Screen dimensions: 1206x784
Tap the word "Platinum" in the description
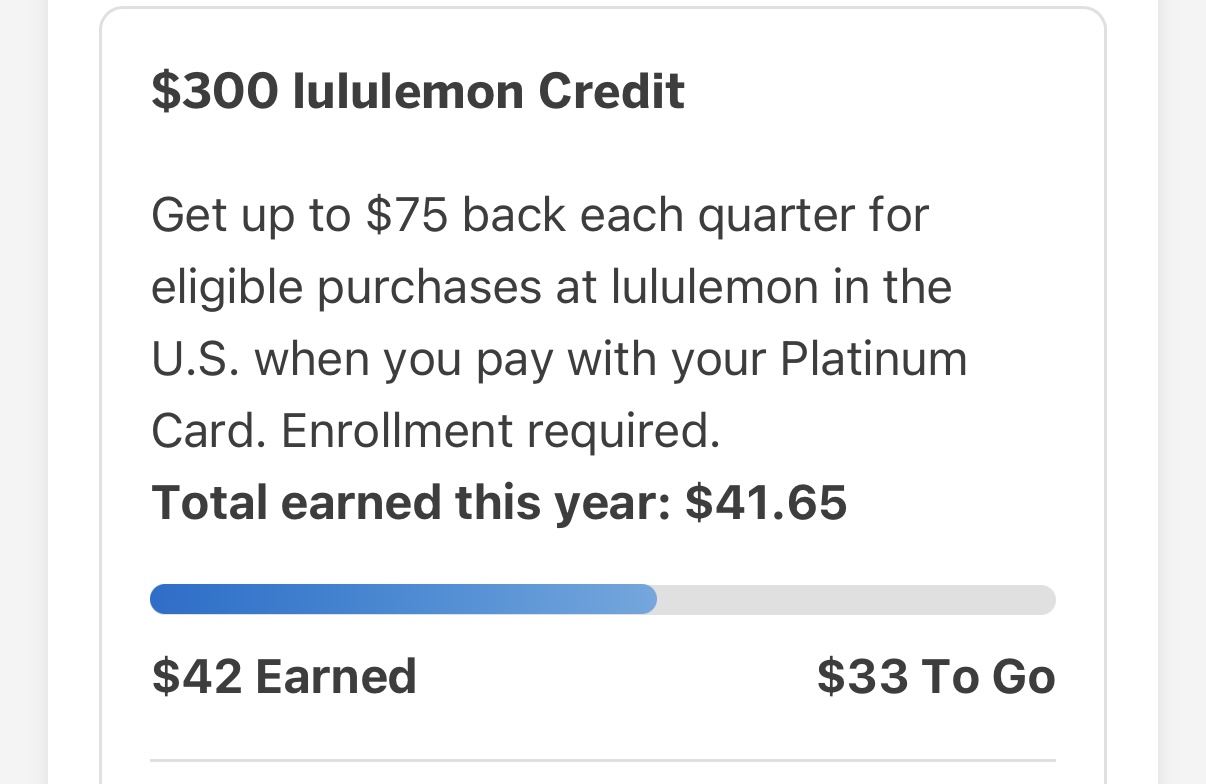point(873,359)
